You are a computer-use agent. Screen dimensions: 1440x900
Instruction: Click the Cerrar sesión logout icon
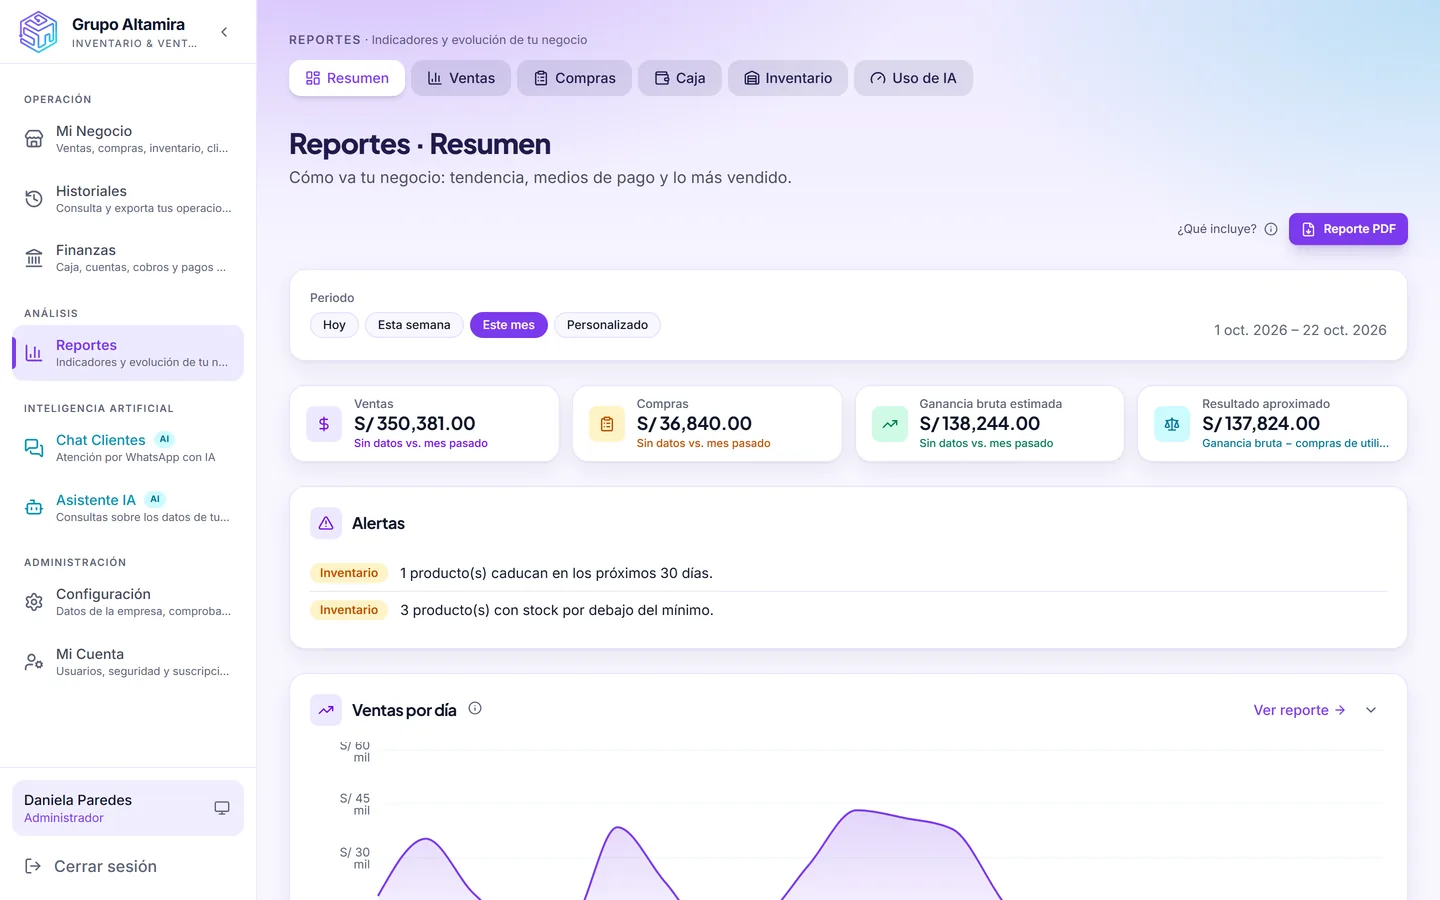[33, 866]
